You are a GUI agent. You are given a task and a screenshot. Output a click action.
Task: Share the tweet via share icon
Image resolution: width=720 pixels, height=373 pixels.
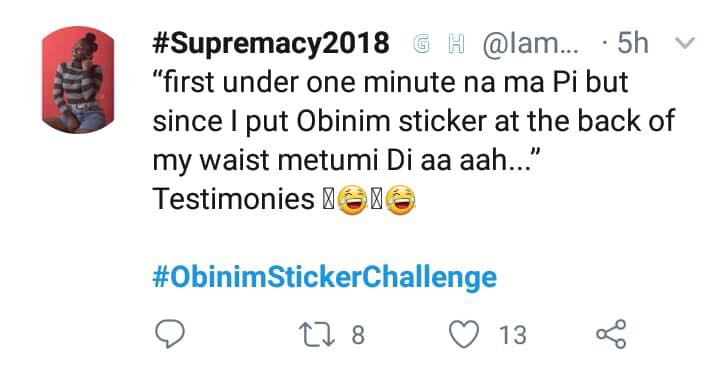click(x=611, y=334)
